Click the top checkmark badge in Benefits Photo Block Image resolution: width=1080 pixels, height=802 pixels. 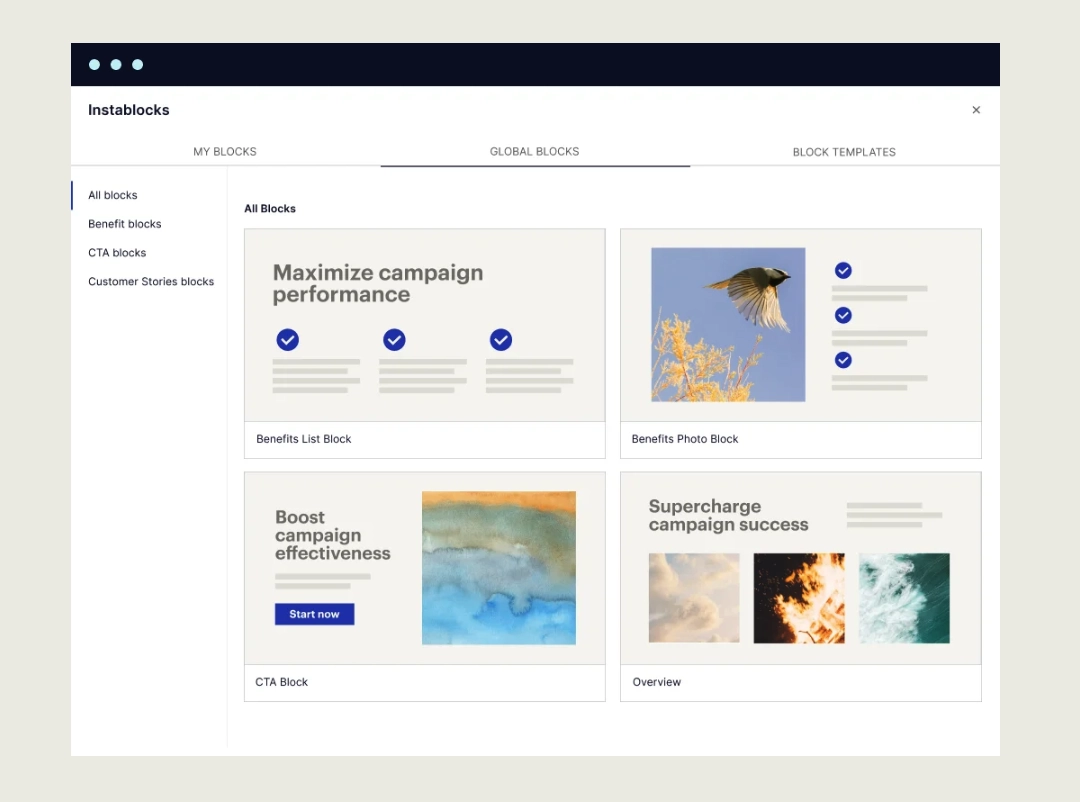point(843,270)
